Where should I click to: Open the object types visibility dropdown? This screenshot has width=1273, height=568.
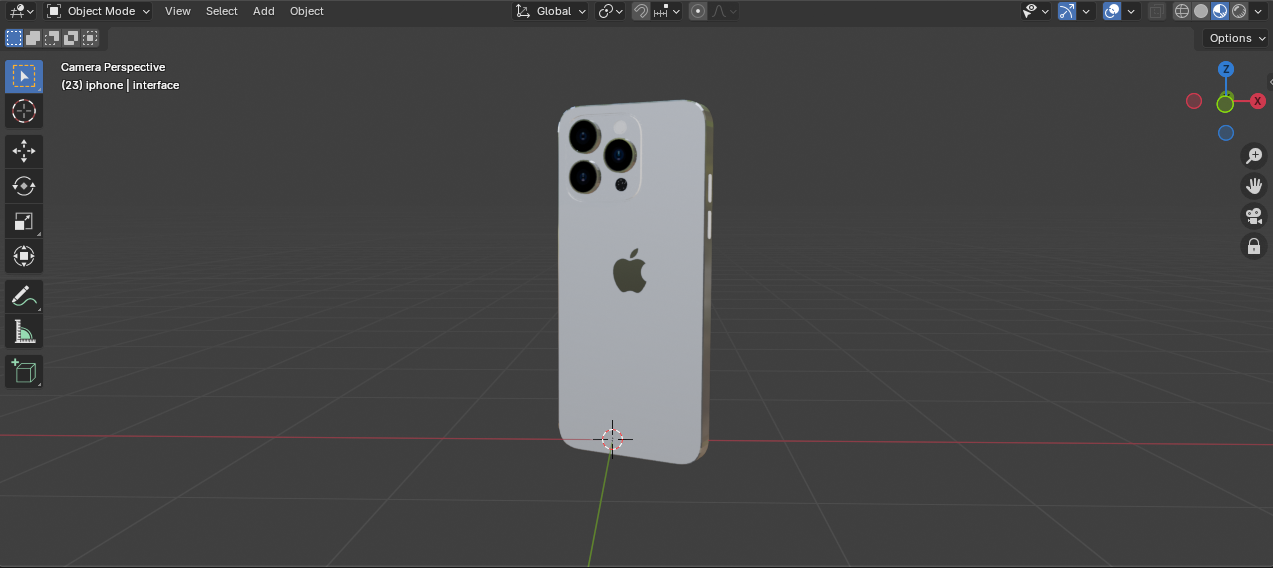[x=1036, y=11]
